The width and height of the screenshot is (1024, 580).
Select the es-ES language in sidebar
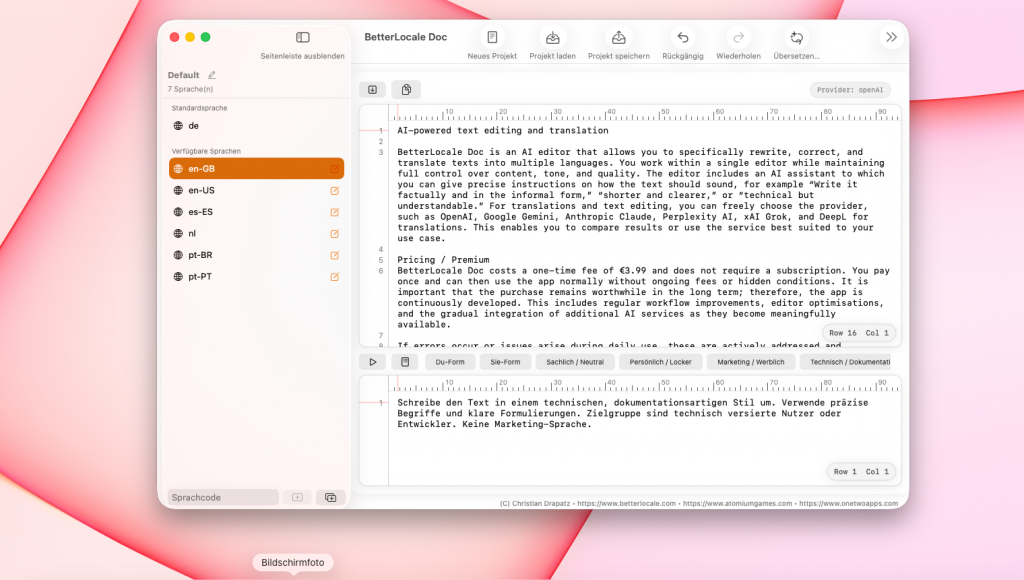pos(201,212)
